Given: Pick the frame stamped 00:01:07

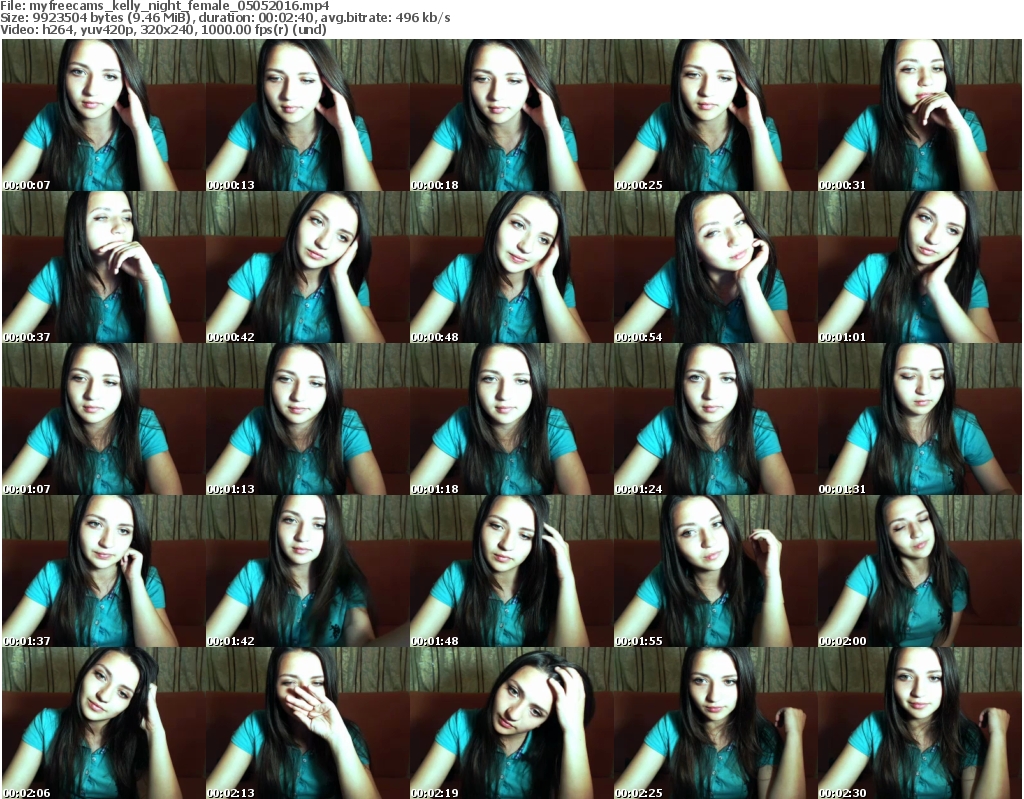Looking at the screenshot, I should 104,419.
